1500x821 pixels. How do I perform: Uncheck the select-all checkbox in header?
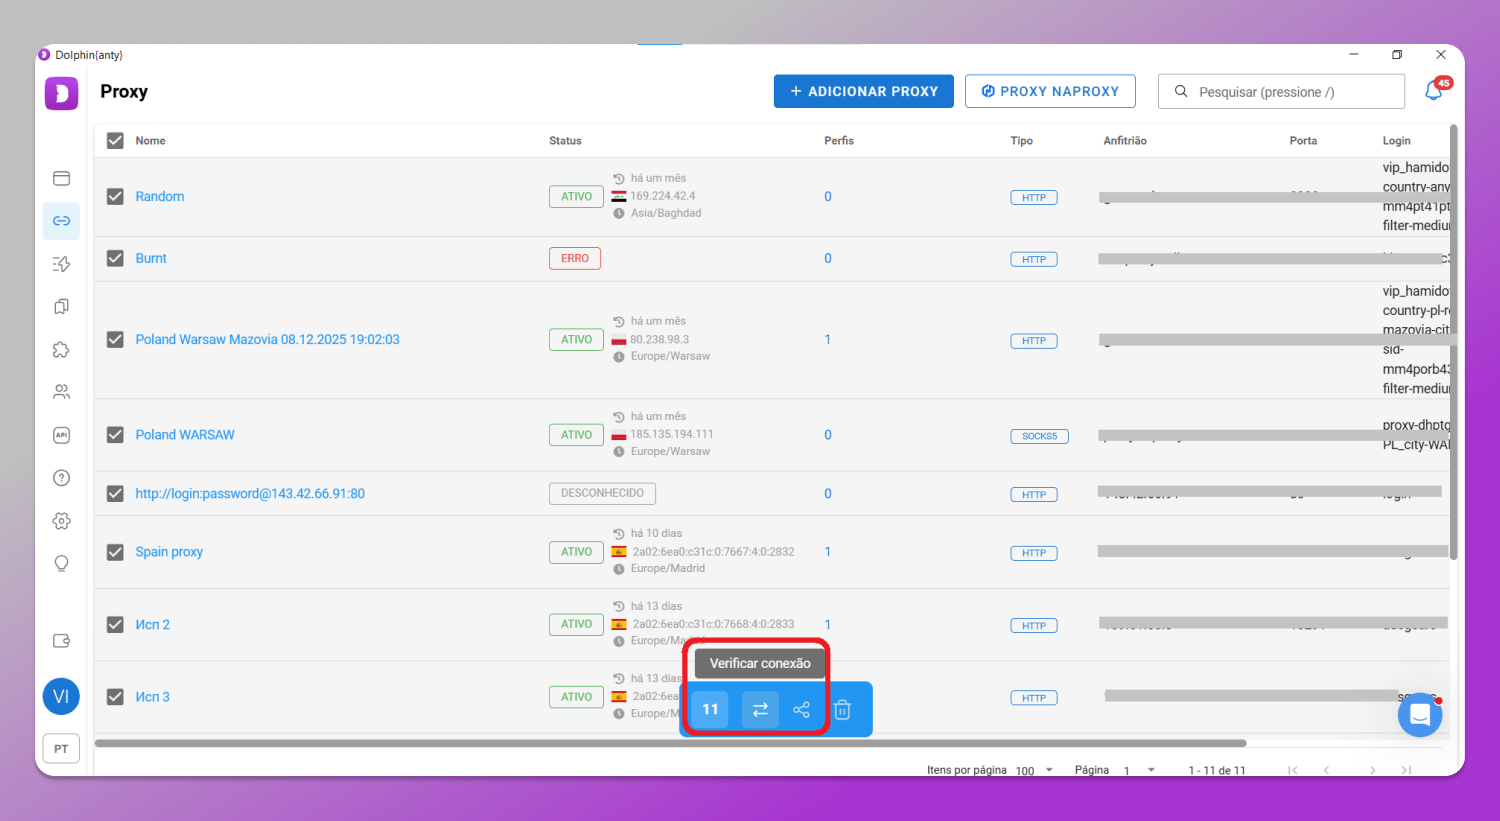coord(115,141)
